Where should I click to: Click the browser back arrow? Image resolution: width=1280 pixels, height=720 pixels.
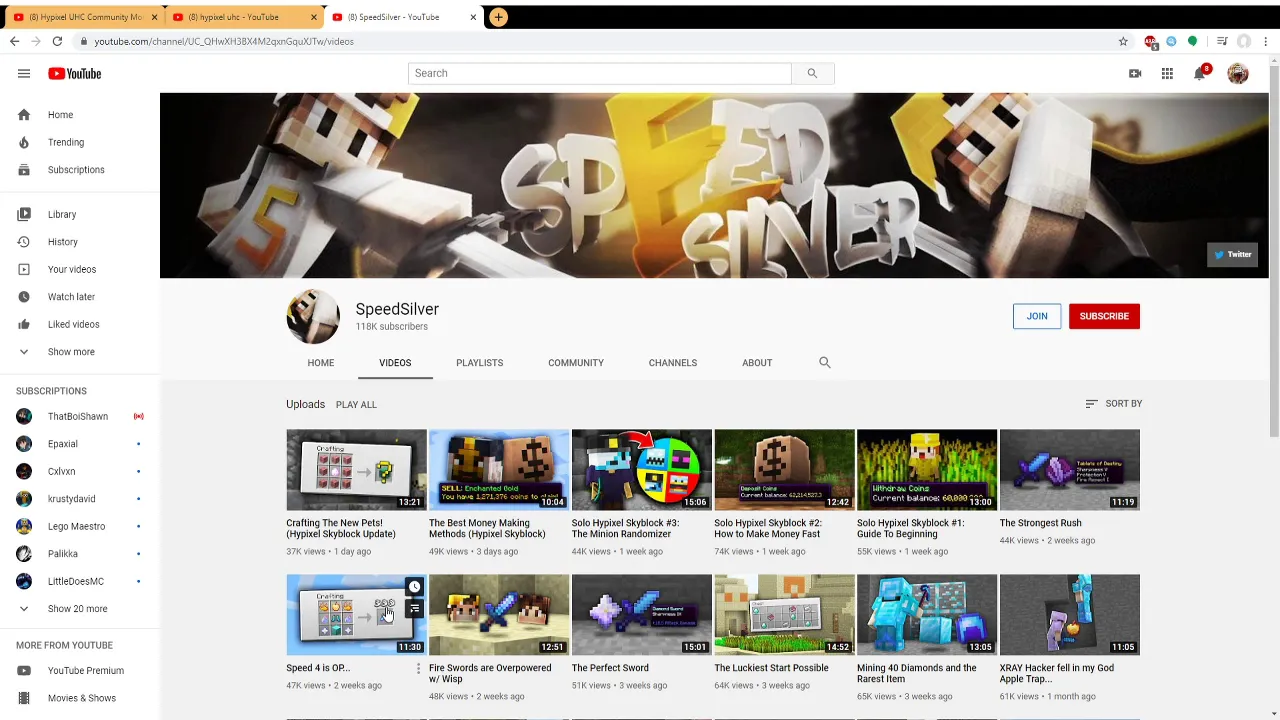pyautogui.click(x=14, y=41)
